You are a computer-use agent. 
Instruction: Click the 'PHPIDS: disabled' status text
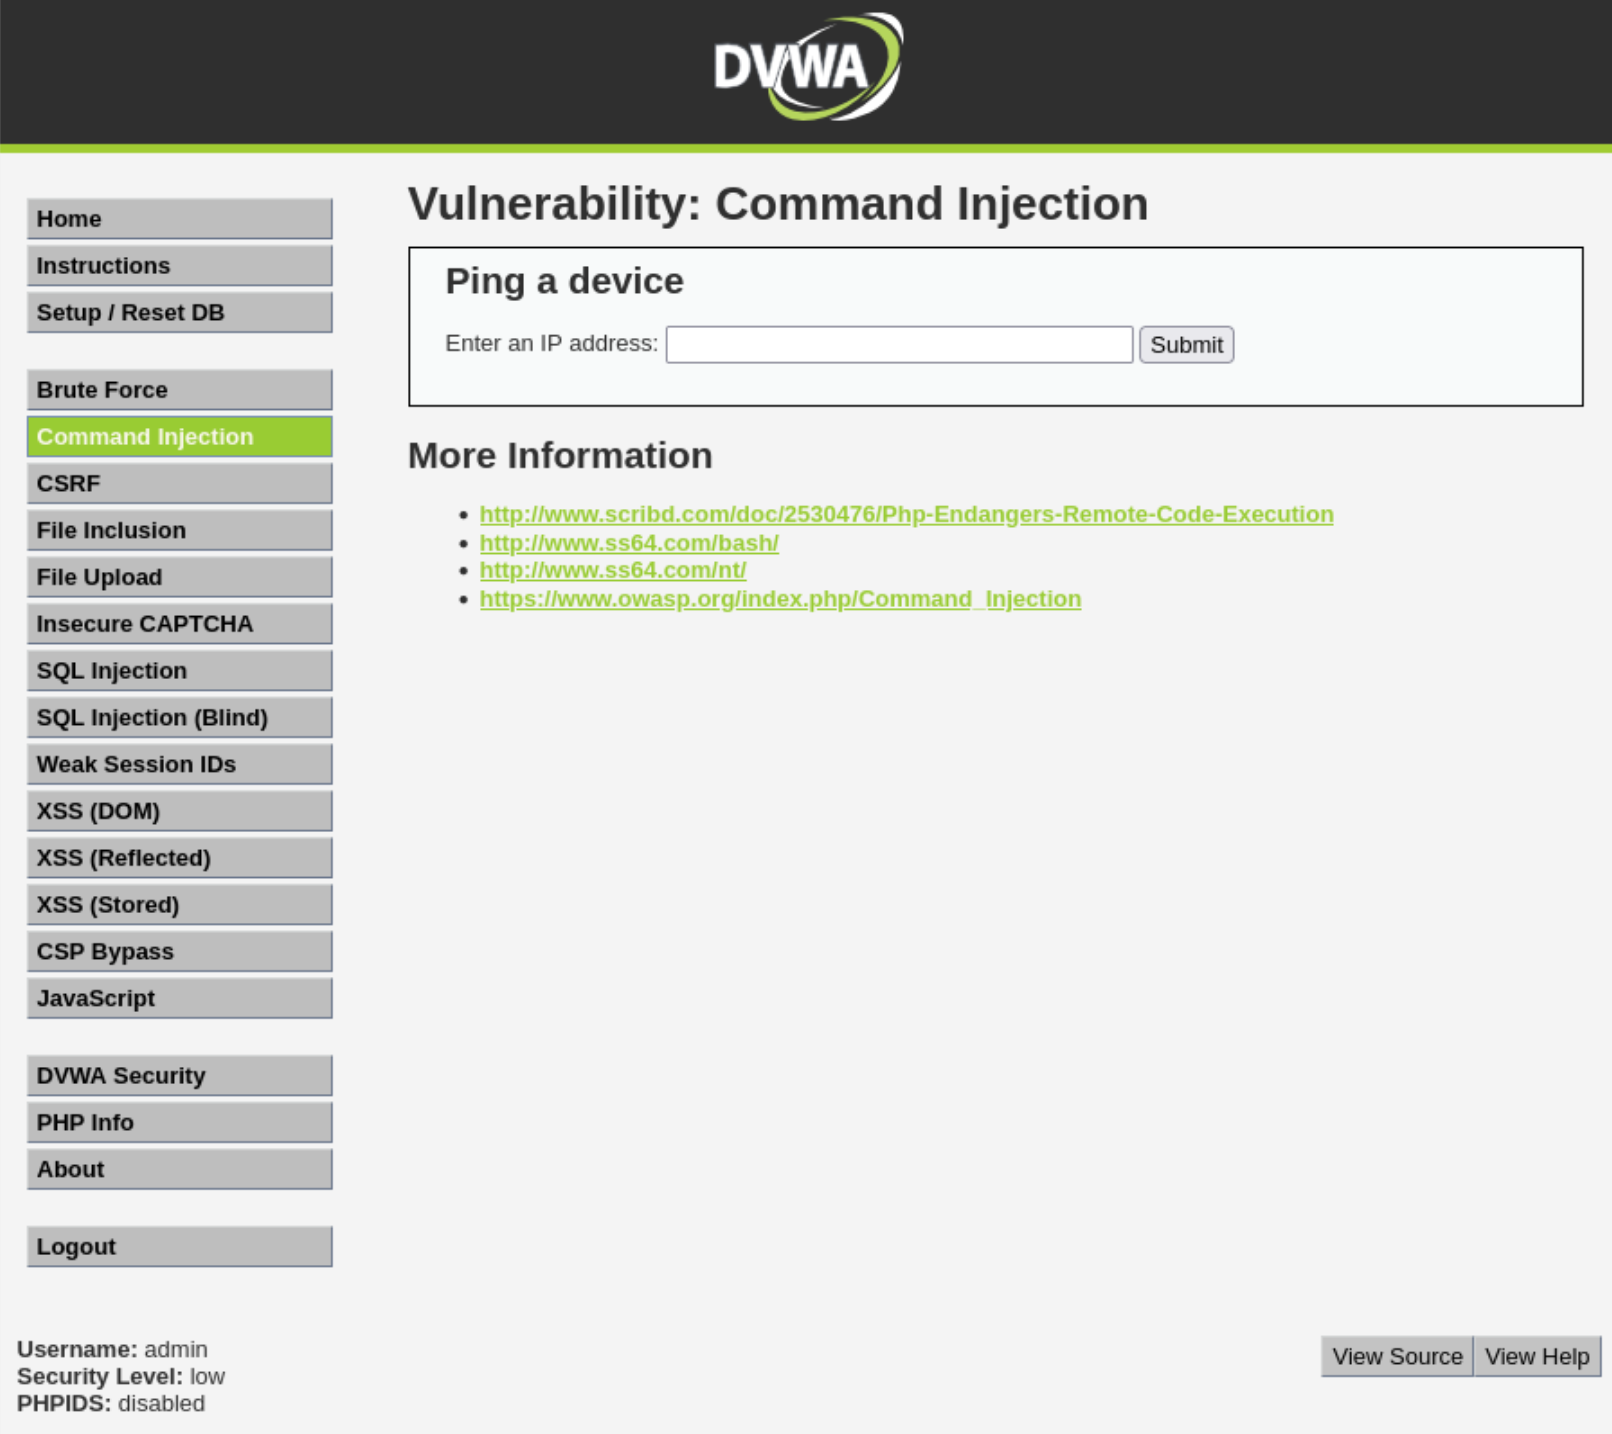(111, 1404)
